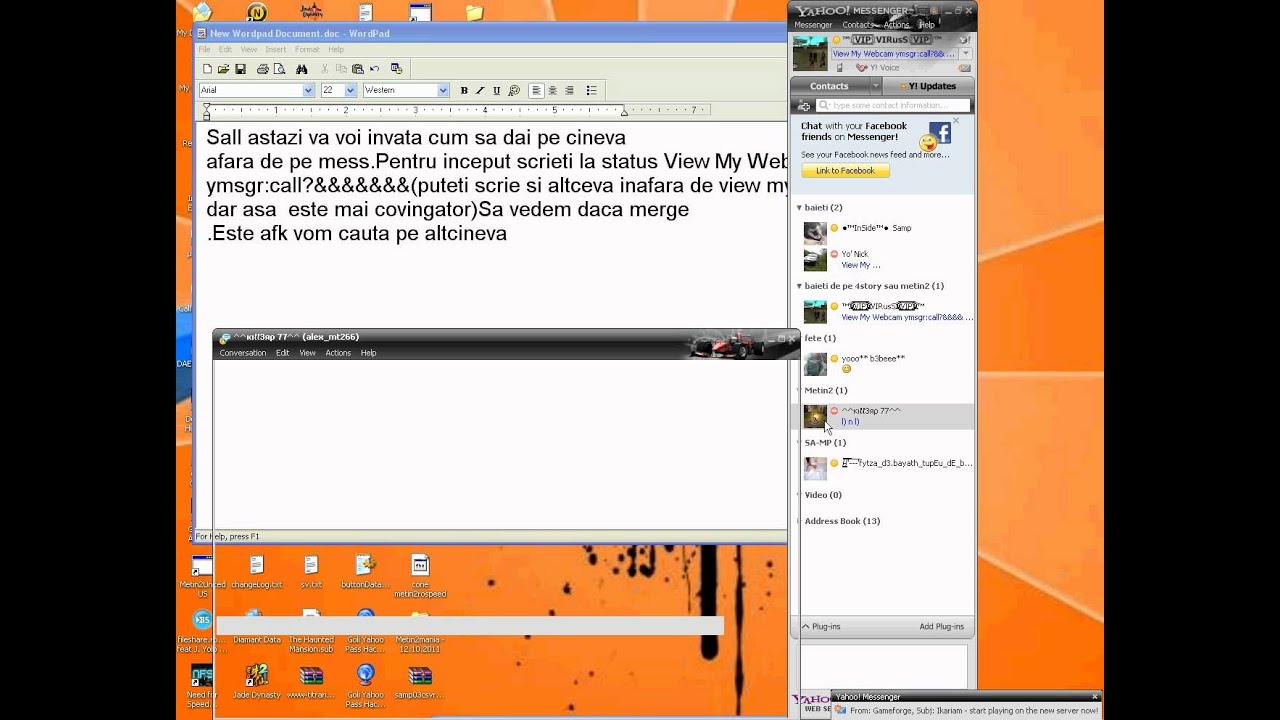Collapse the baieti de pe 4story sau metin2 group
The width and height of the screenshot is (1280, 720).
(x=799, y=286)
